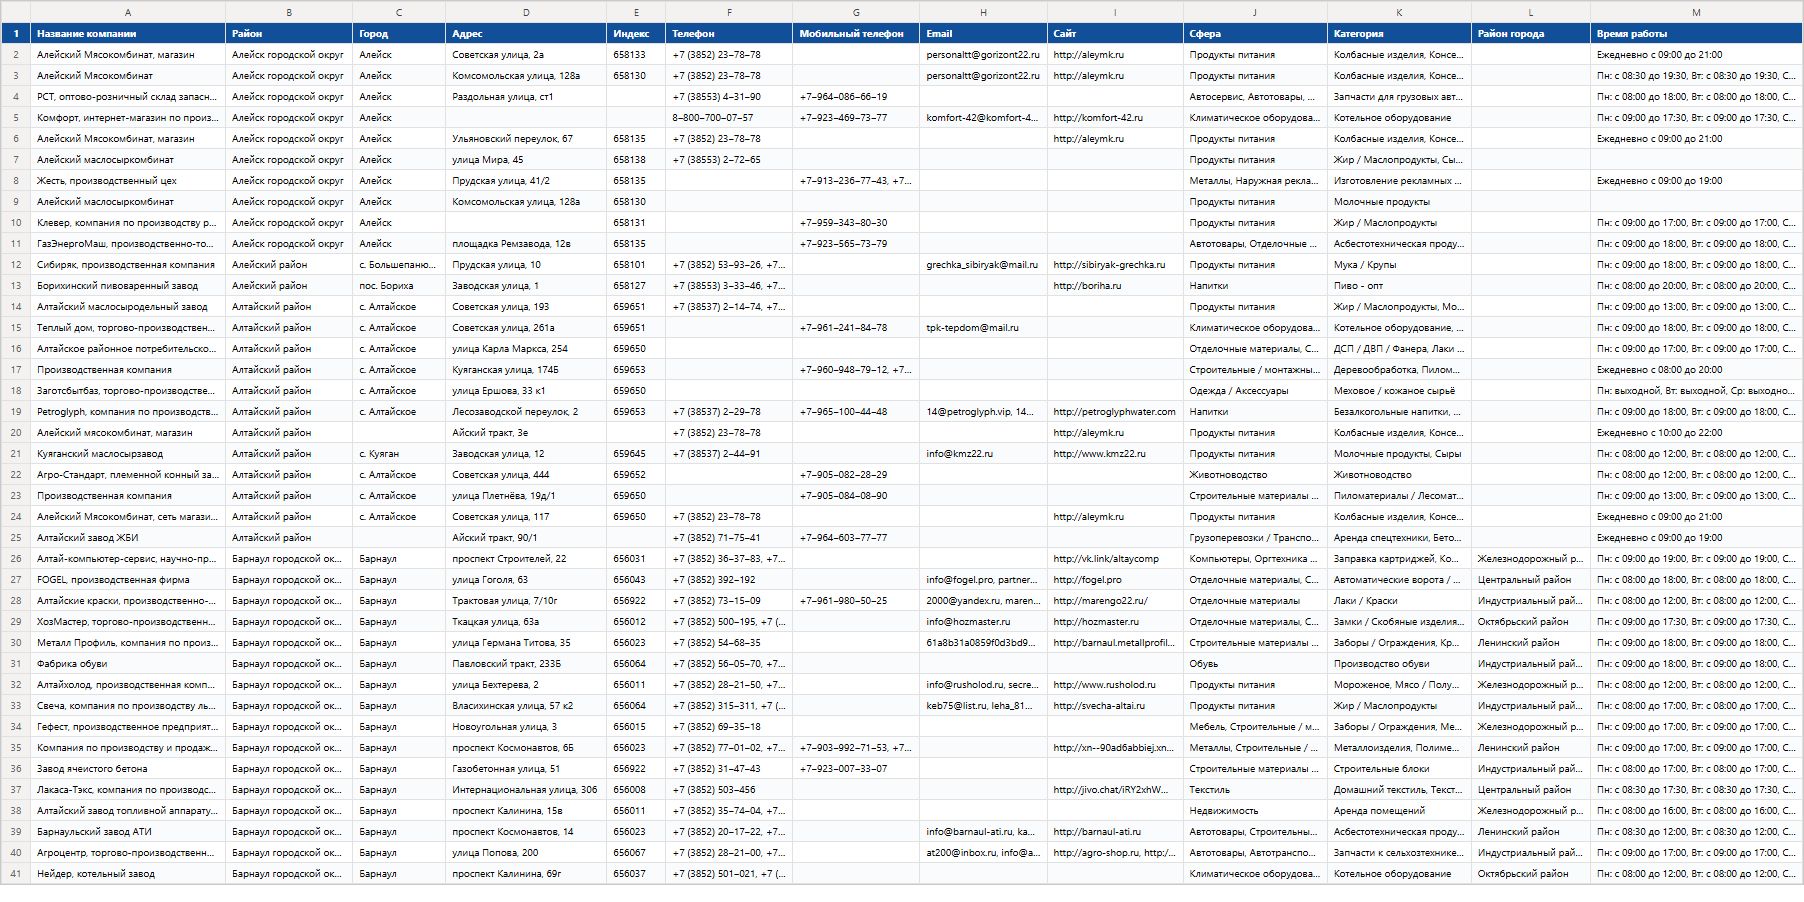Viewport: 1804px width, 902px height.
Task: Select address "улица Германа Титова, 35"
Action: tap(526, 643)
